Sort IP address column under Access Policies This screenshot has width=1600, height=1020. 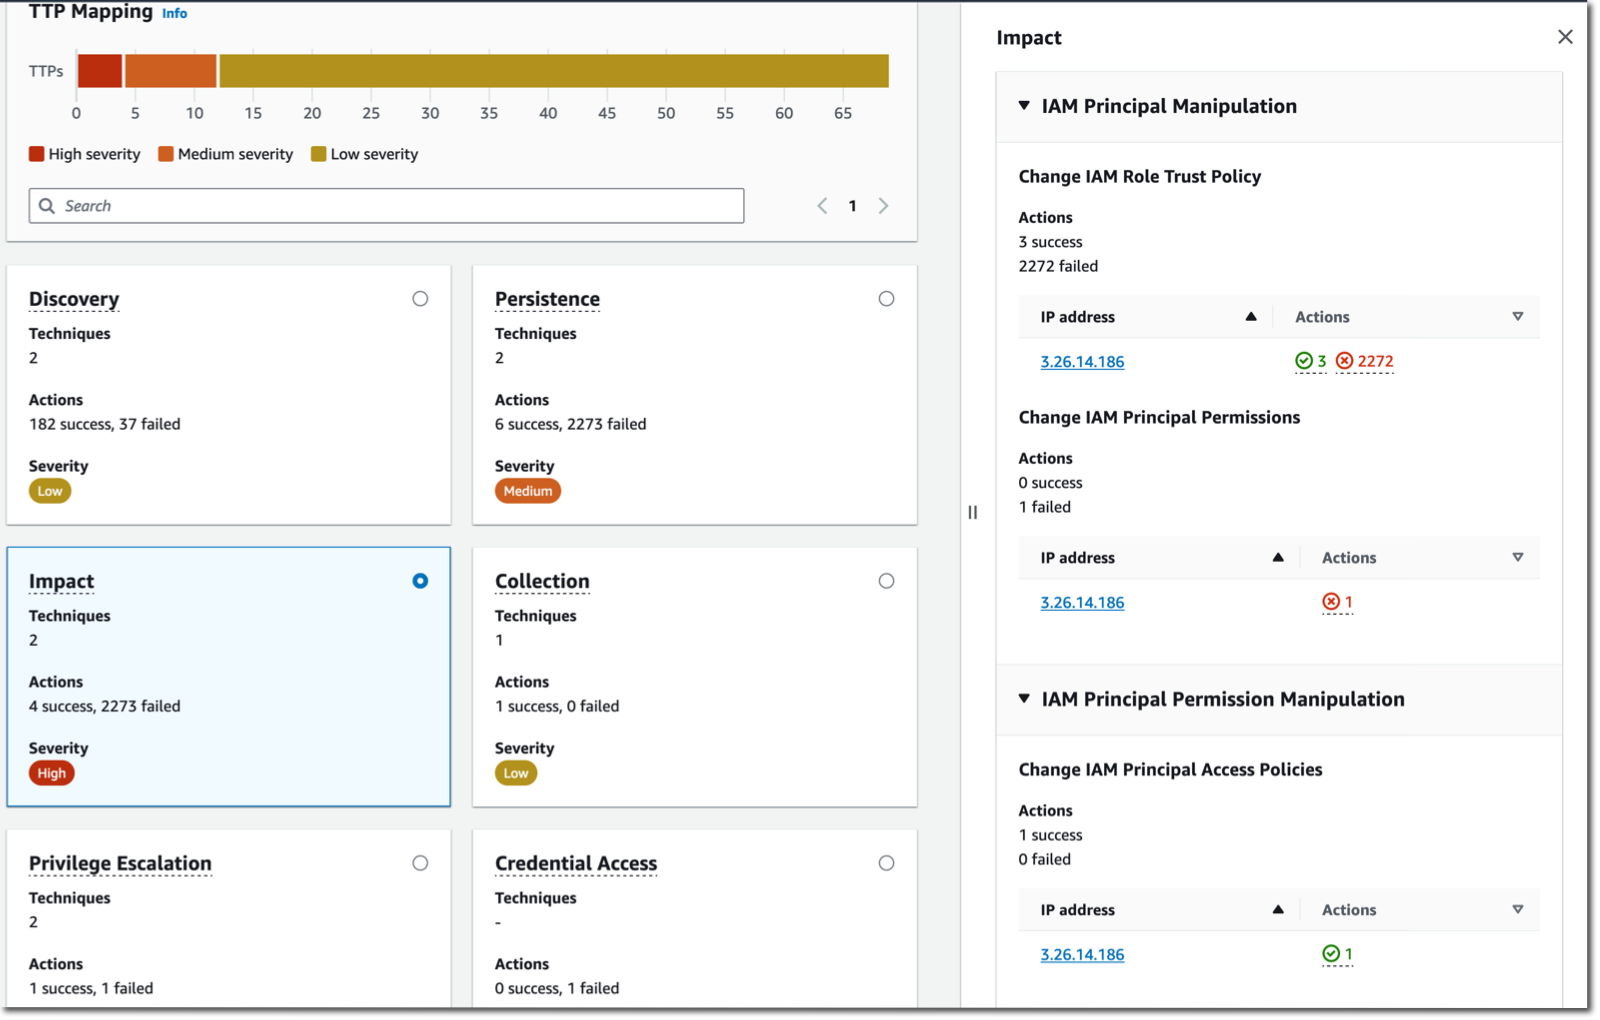point(1278,910)
